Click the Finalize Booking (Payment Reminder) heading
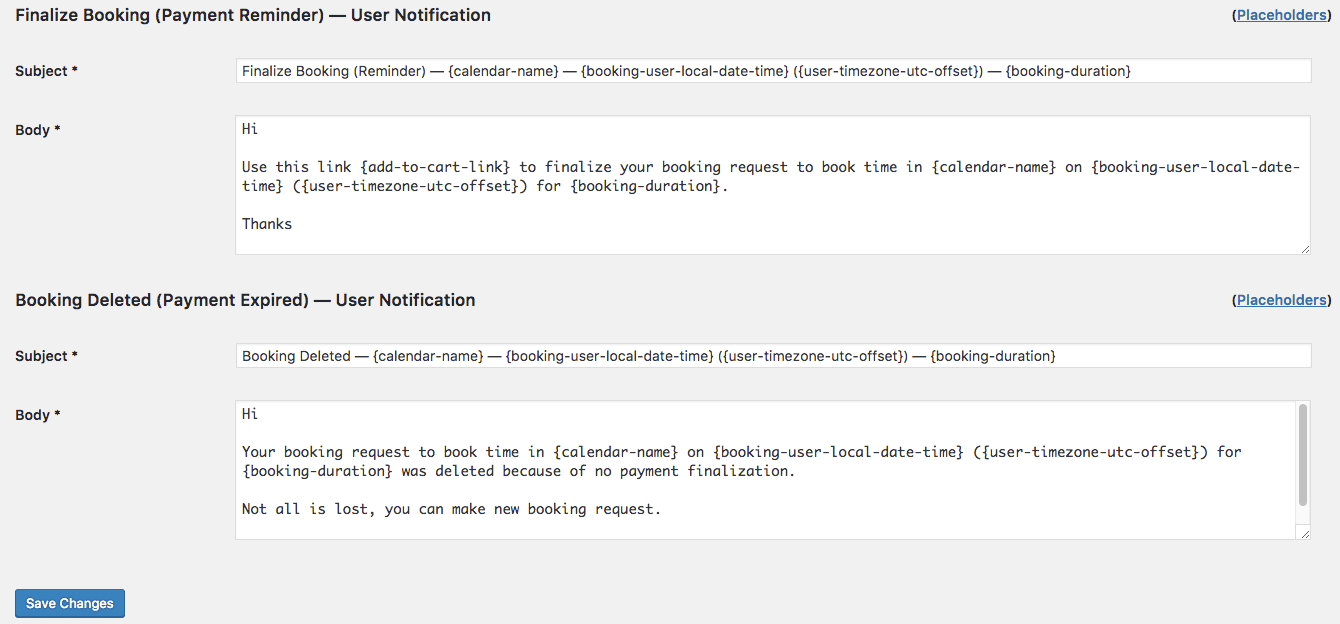 [x=253, y=15]
